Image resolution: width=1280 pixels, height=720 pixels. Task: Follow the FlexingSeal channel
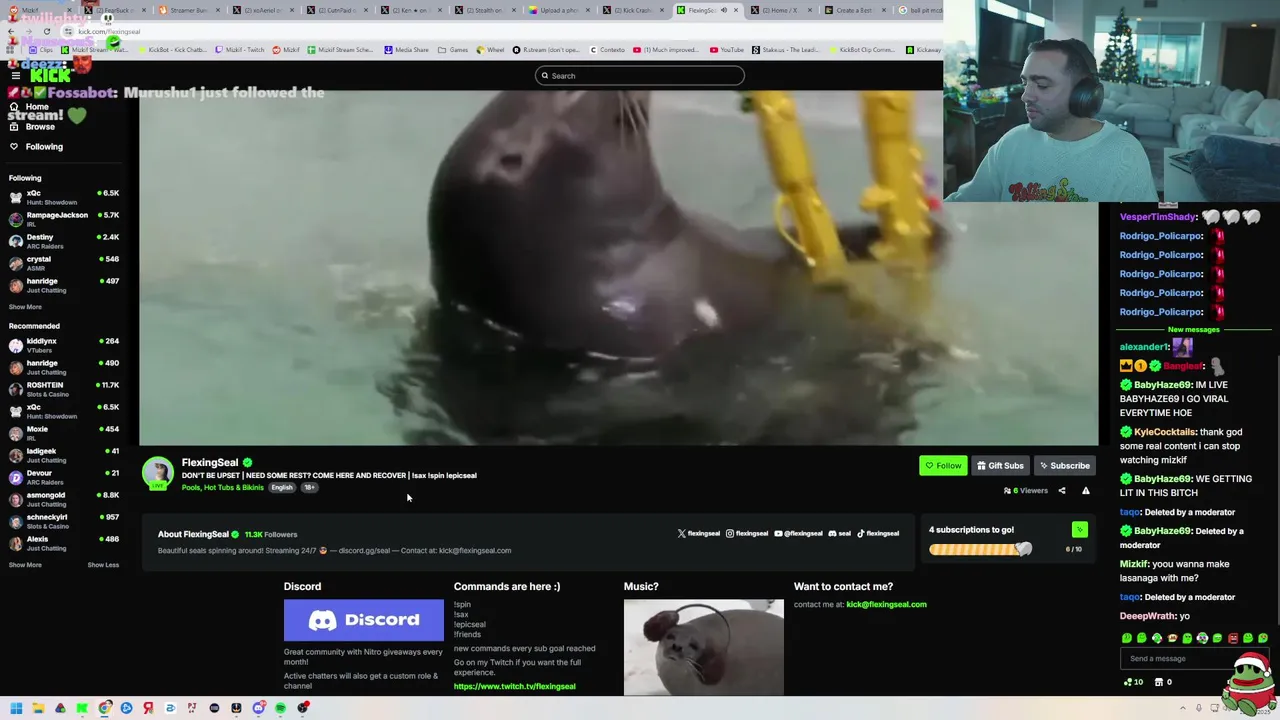point(943,465)
